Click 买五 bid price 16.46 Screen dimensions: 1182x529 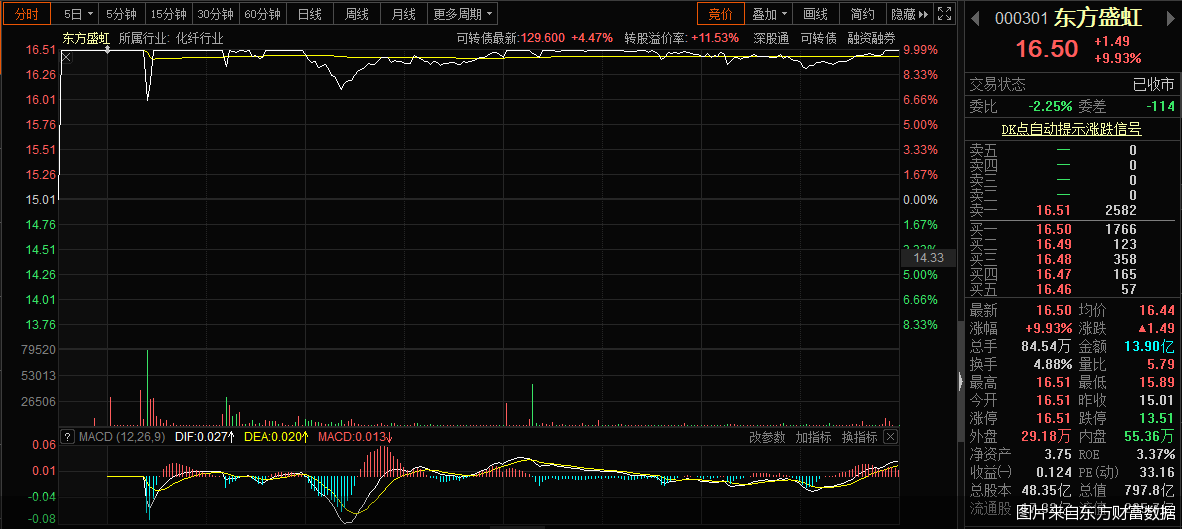click(1053, 289)
